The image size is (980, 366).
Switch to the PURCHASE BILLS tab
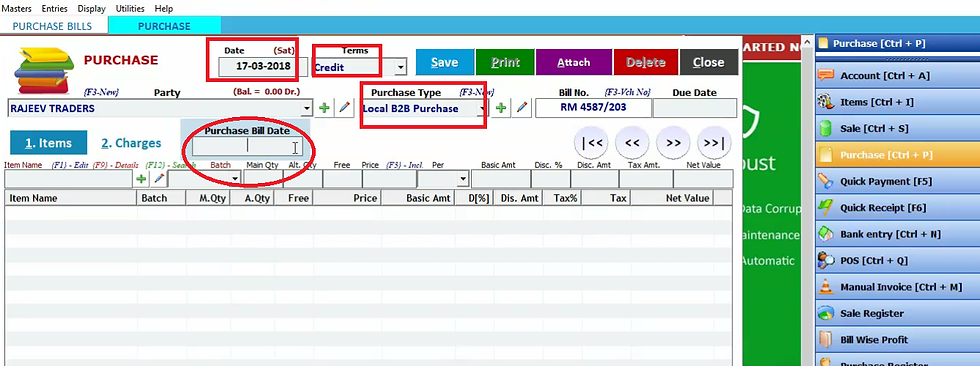52,26
